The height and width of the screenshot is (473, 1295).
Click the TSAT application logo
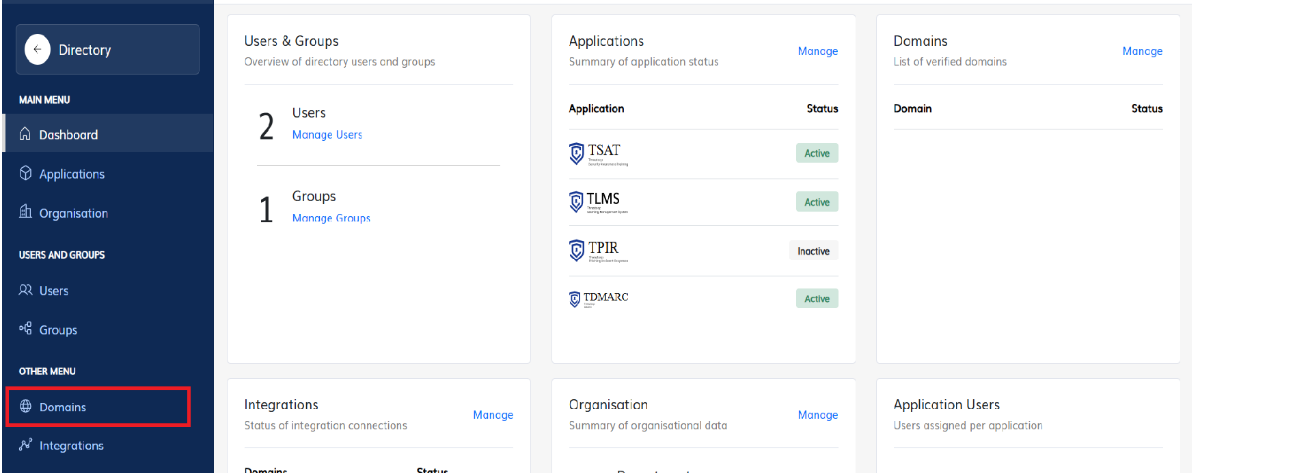click(597, 153)
